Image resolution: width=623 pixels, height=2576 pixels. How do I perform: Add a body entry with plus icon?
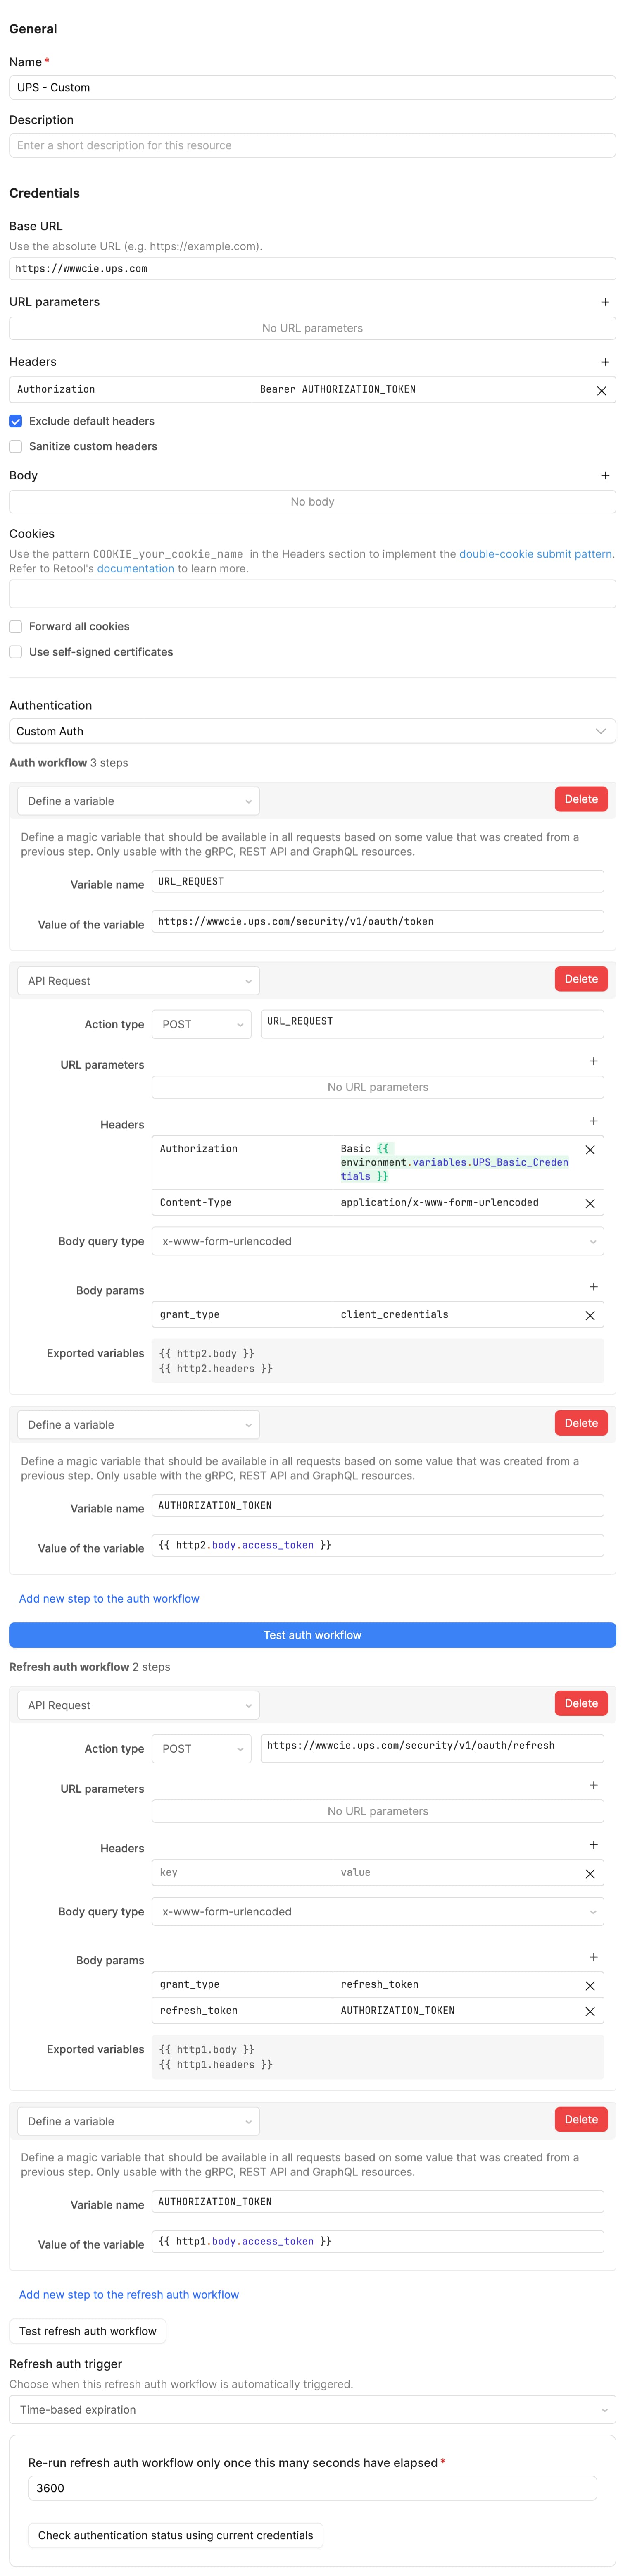605,476
